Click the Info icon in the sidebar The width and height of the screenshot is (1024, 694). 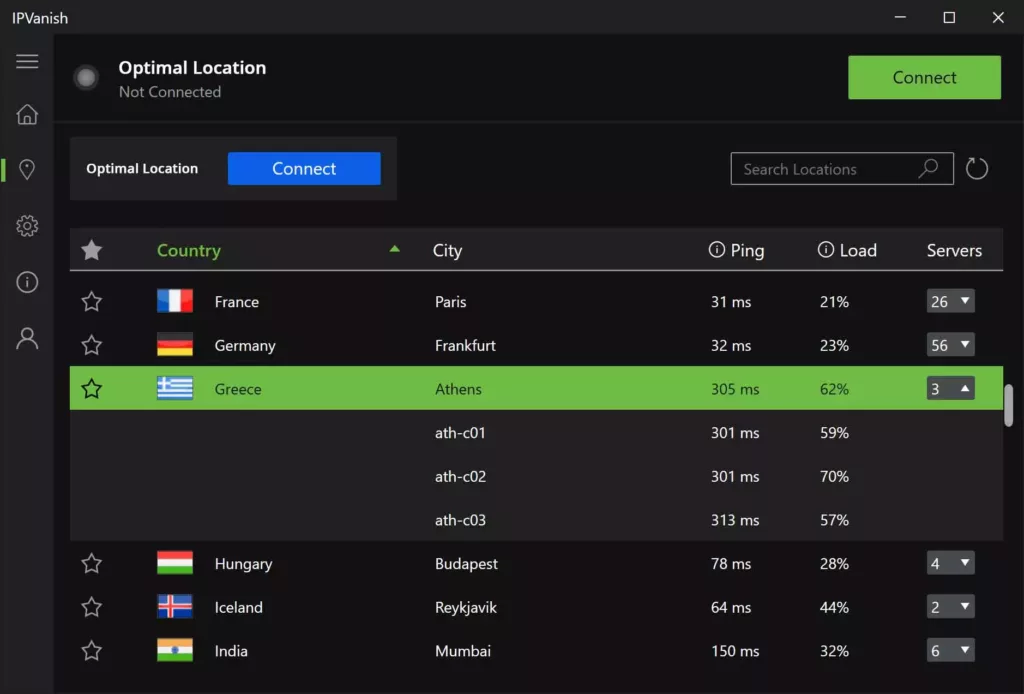click(27, 282)
